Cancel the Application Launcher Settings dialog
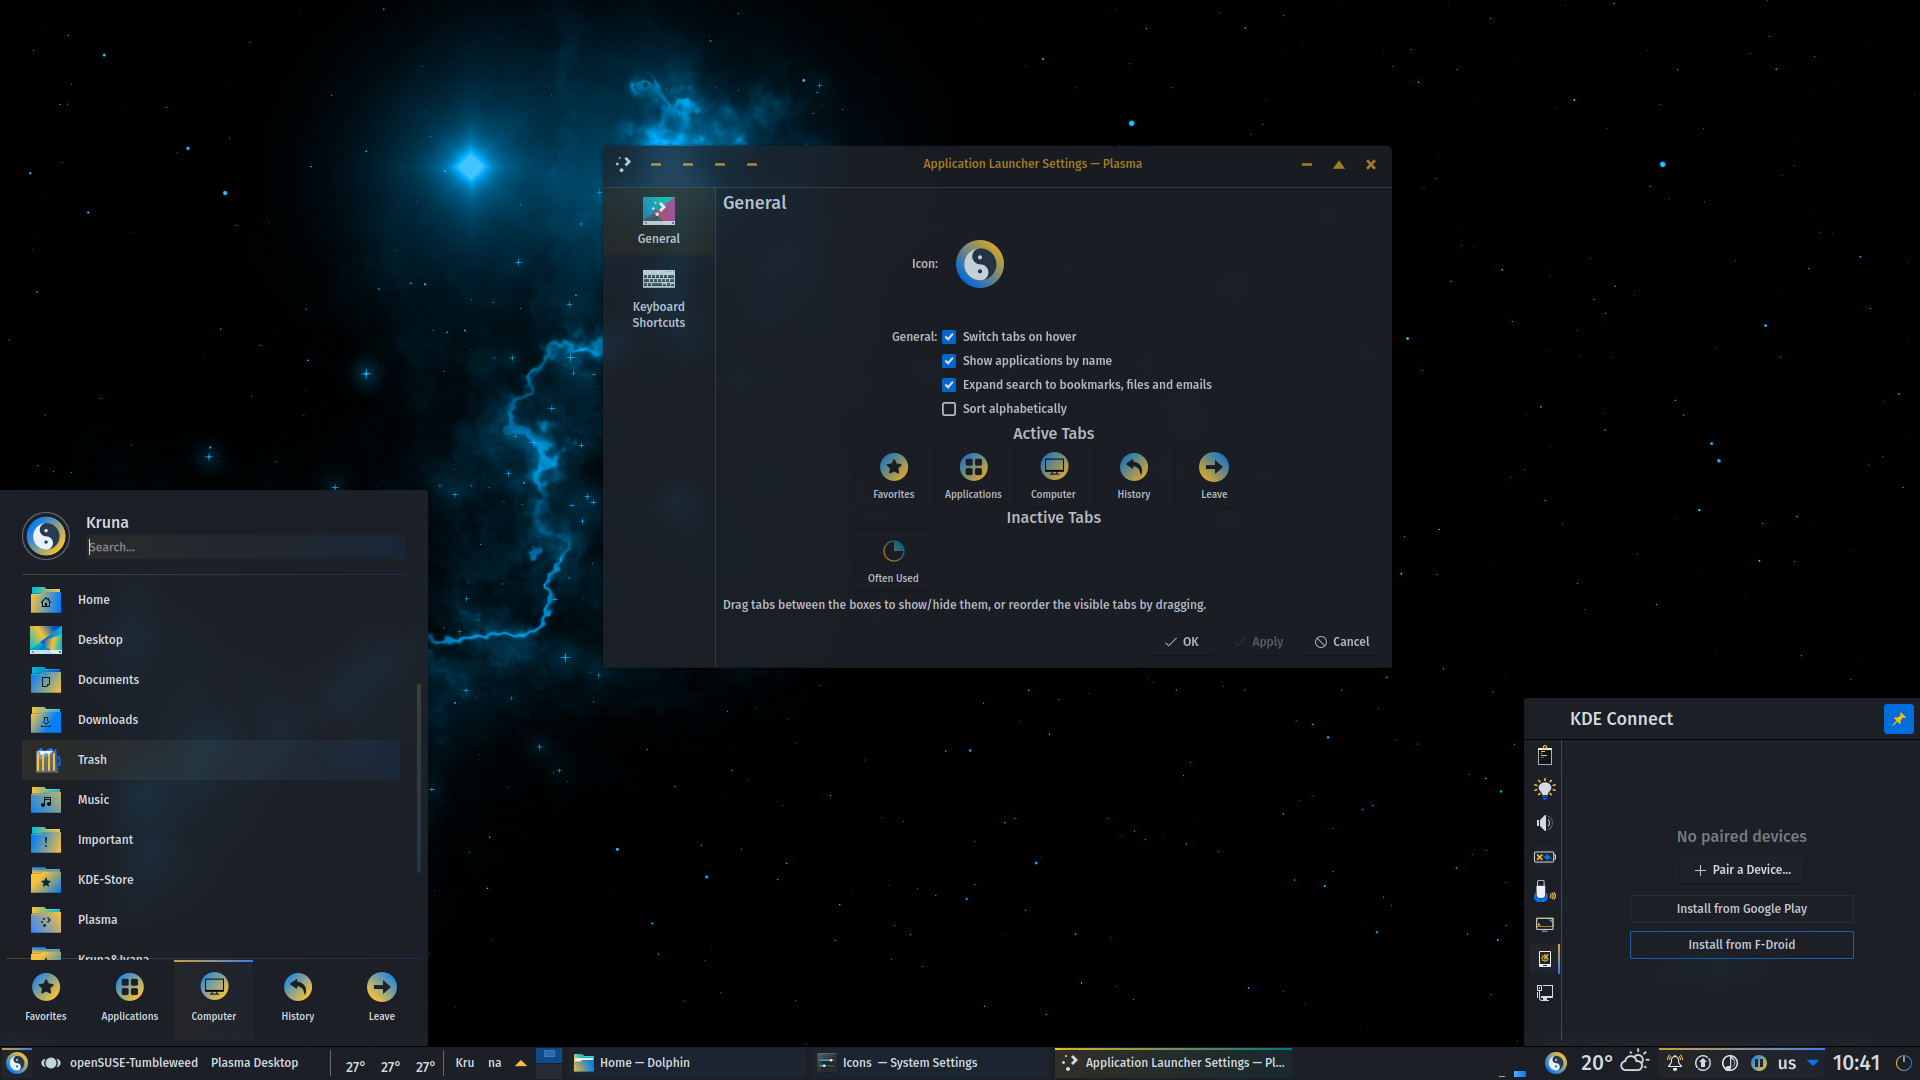This screenshot has width=1920, height=1080. (x=1341, y=642)
